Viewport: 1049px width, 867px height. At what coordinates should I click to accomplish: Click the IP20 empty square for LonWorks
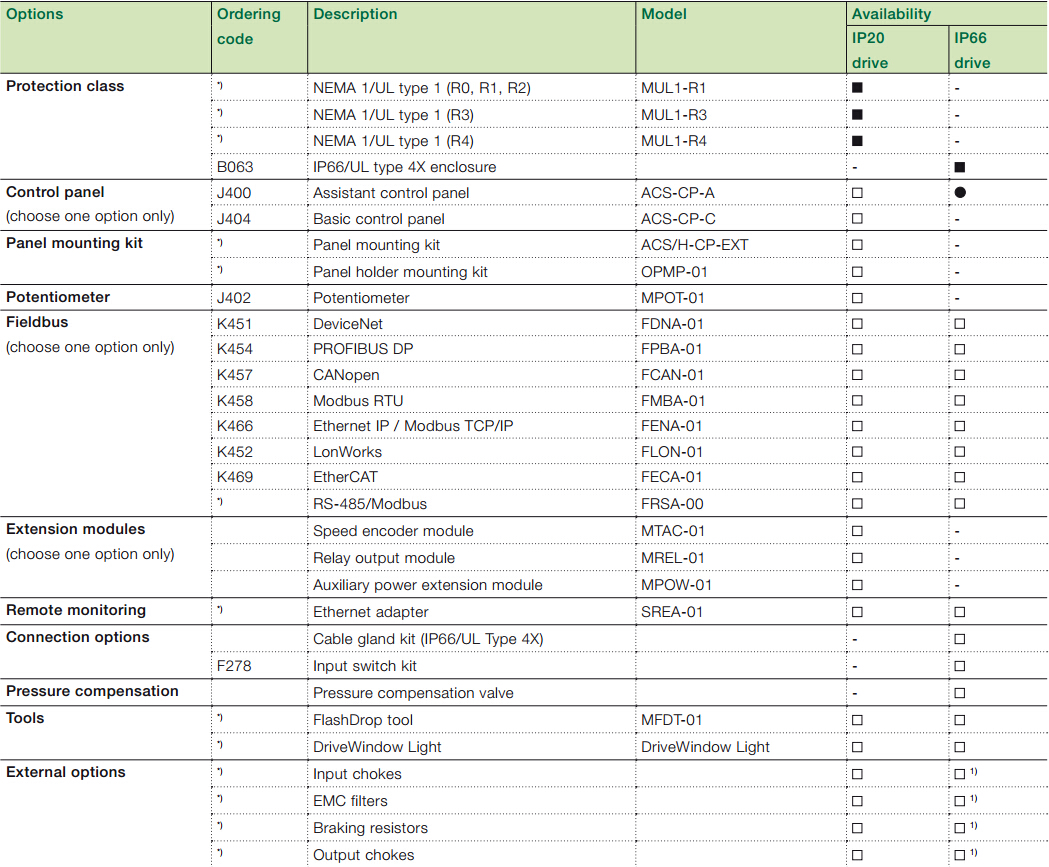pos(857,452)
